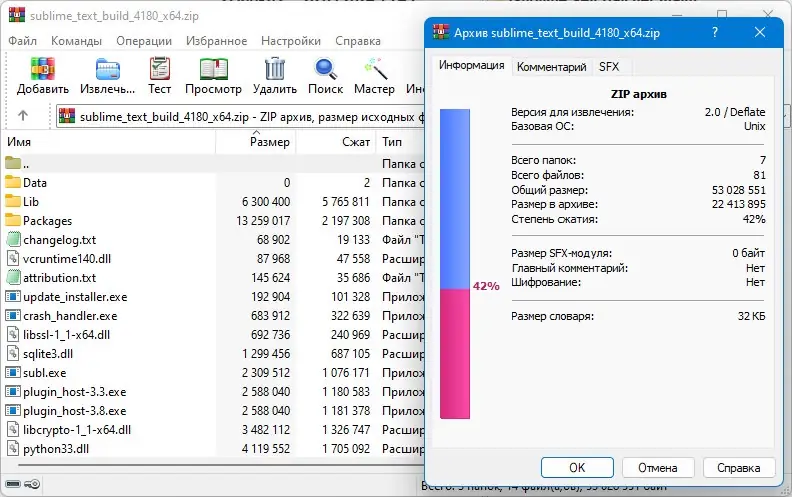Image resolution: width=792 pixels, height=497 pixels.
Task: Click the parent folder '..' icon
Action: point(13,163)
